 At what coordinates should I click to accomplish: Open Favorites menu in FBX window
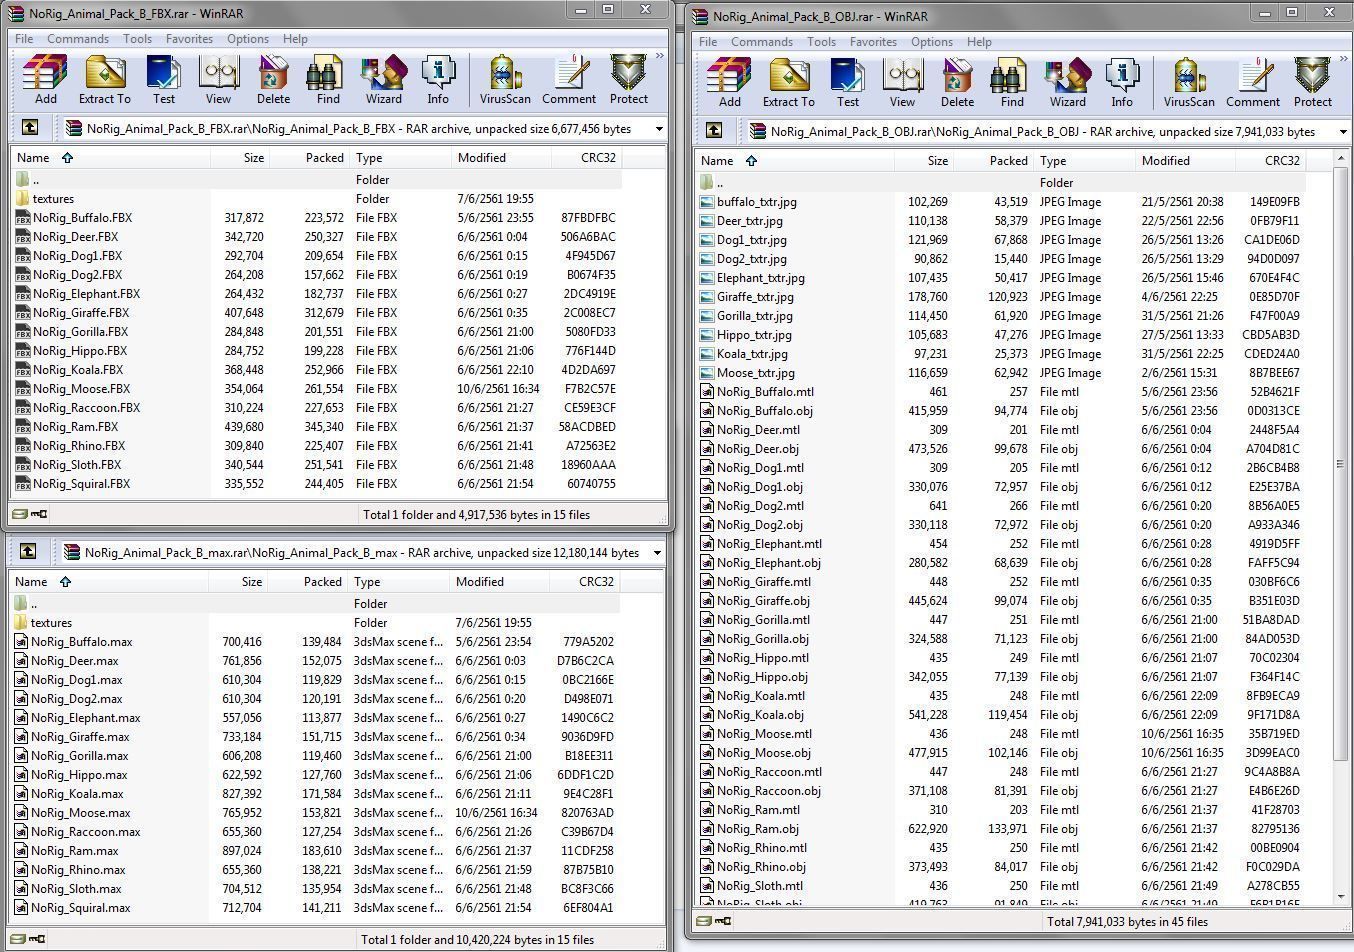pyautogui.click(x=189, y=39)
